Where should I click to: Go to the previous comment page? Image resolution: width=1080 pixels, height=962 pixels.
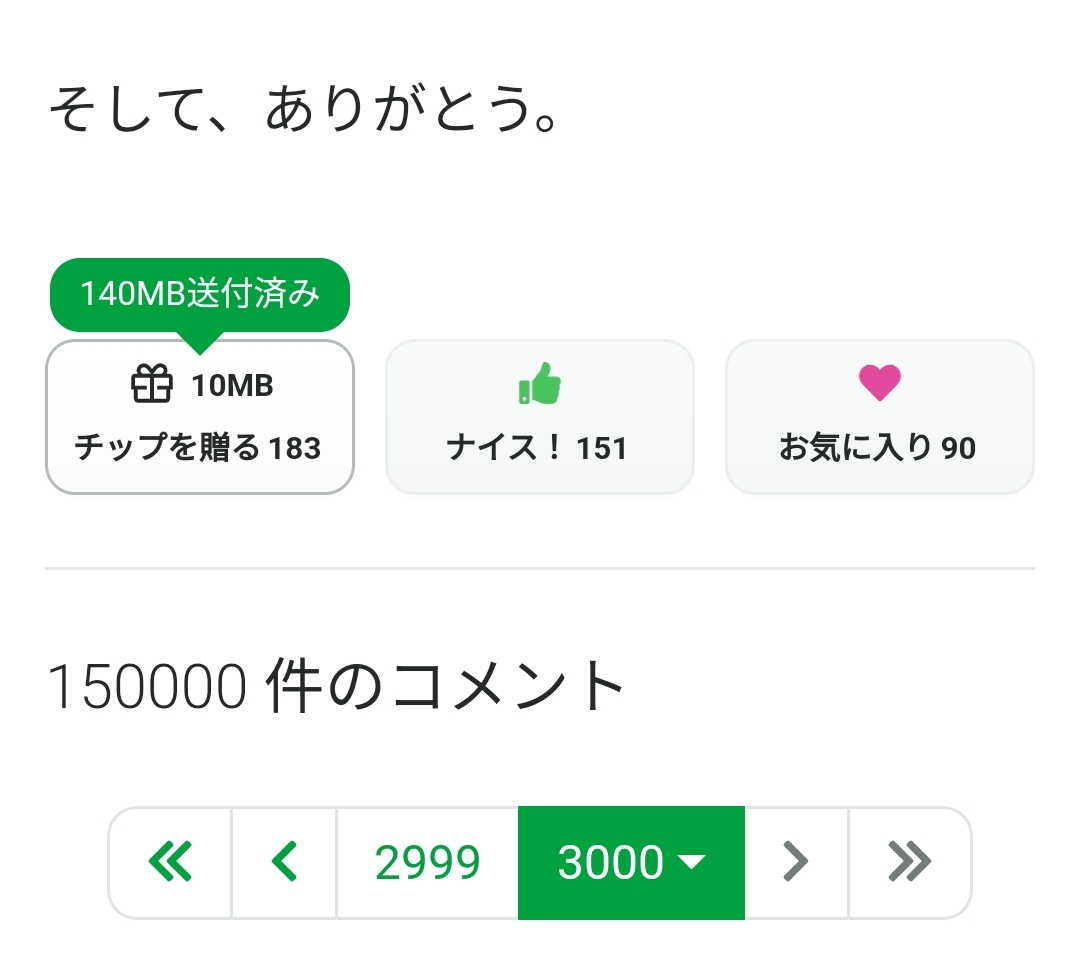click(x=285, y=862)
